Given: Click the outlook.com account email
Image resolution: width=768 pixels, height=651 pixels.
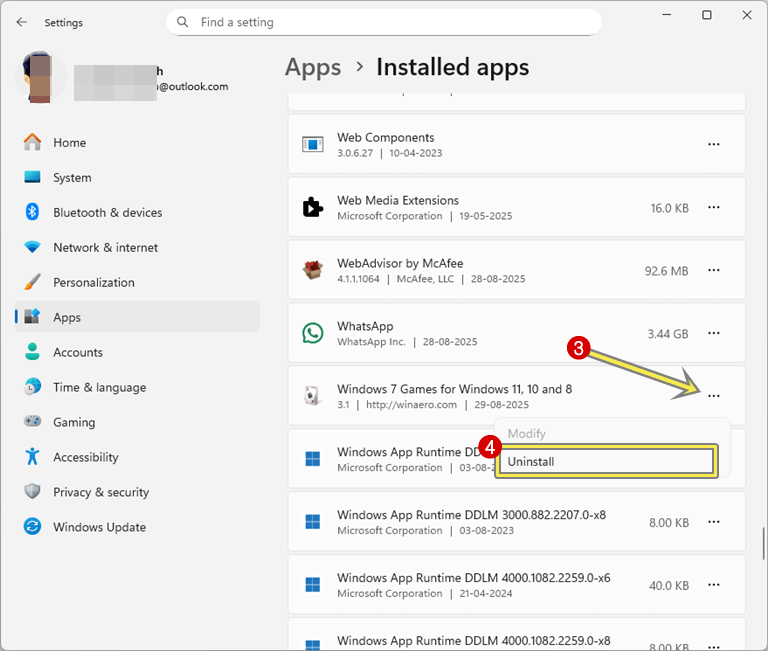Looking at the screenshot, I should [193, 87].
